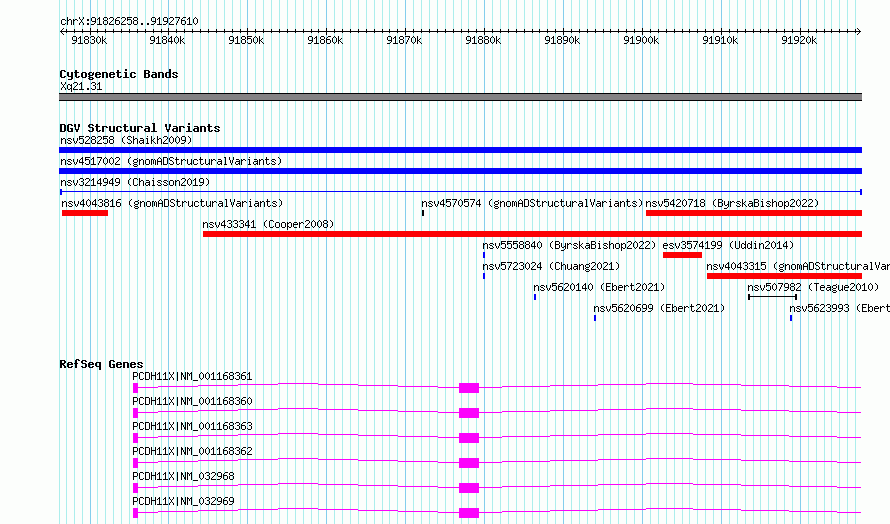Click the nsv4043315 gnomAD variant label
The image size is (890, 524).
[x=798, y=266]
